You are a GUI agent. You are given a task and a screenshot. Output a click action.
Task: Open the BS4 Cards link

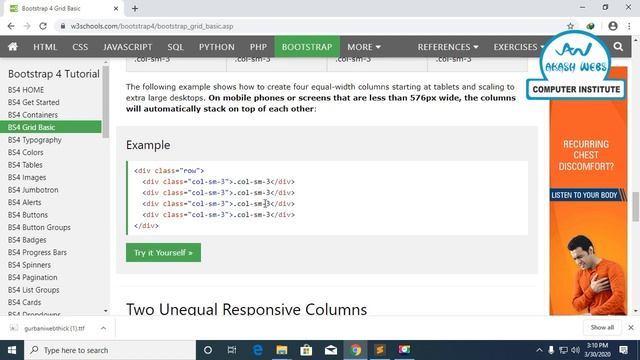pos(24,302)
